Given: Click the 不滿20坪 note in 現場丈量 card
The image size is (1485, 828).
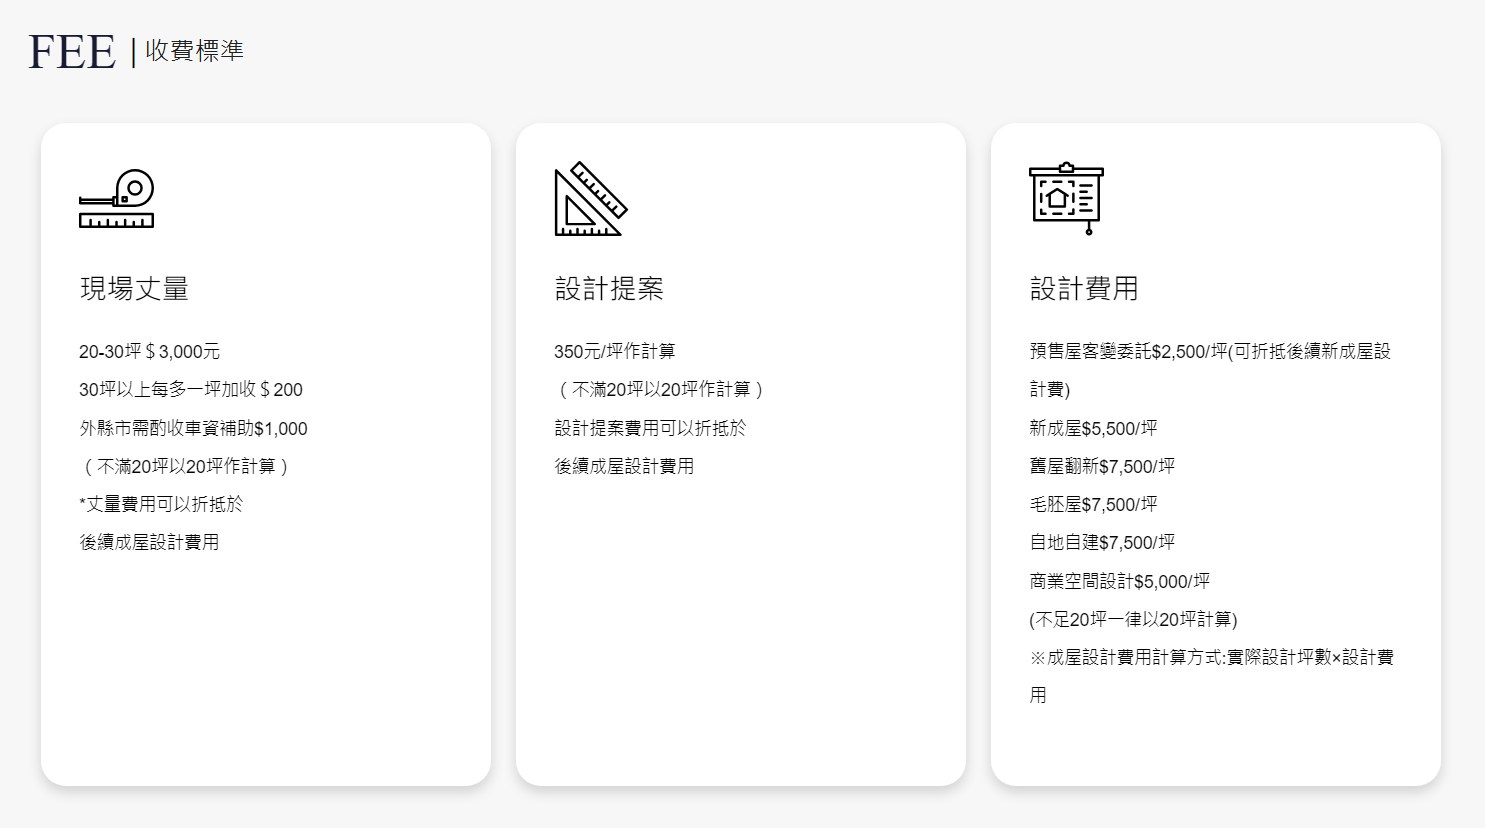Looking at the screenshot, I should [185, 466].
